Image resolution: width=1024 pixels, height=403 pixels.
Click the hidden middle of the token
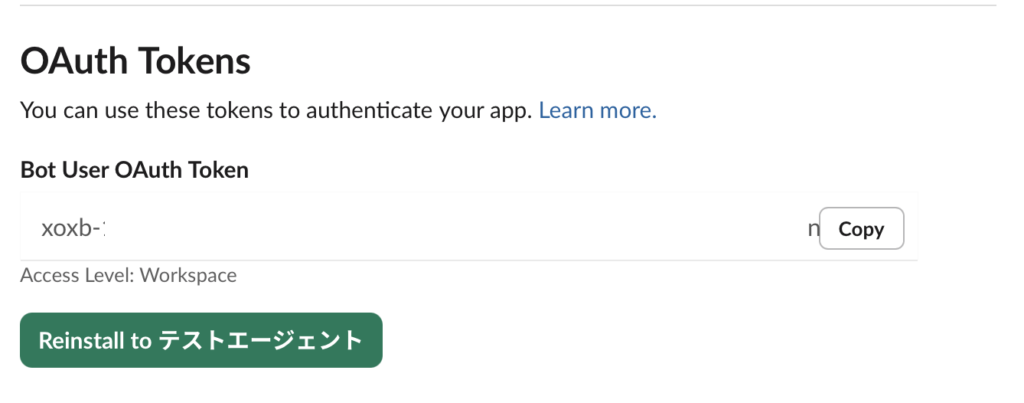point(450,229)
